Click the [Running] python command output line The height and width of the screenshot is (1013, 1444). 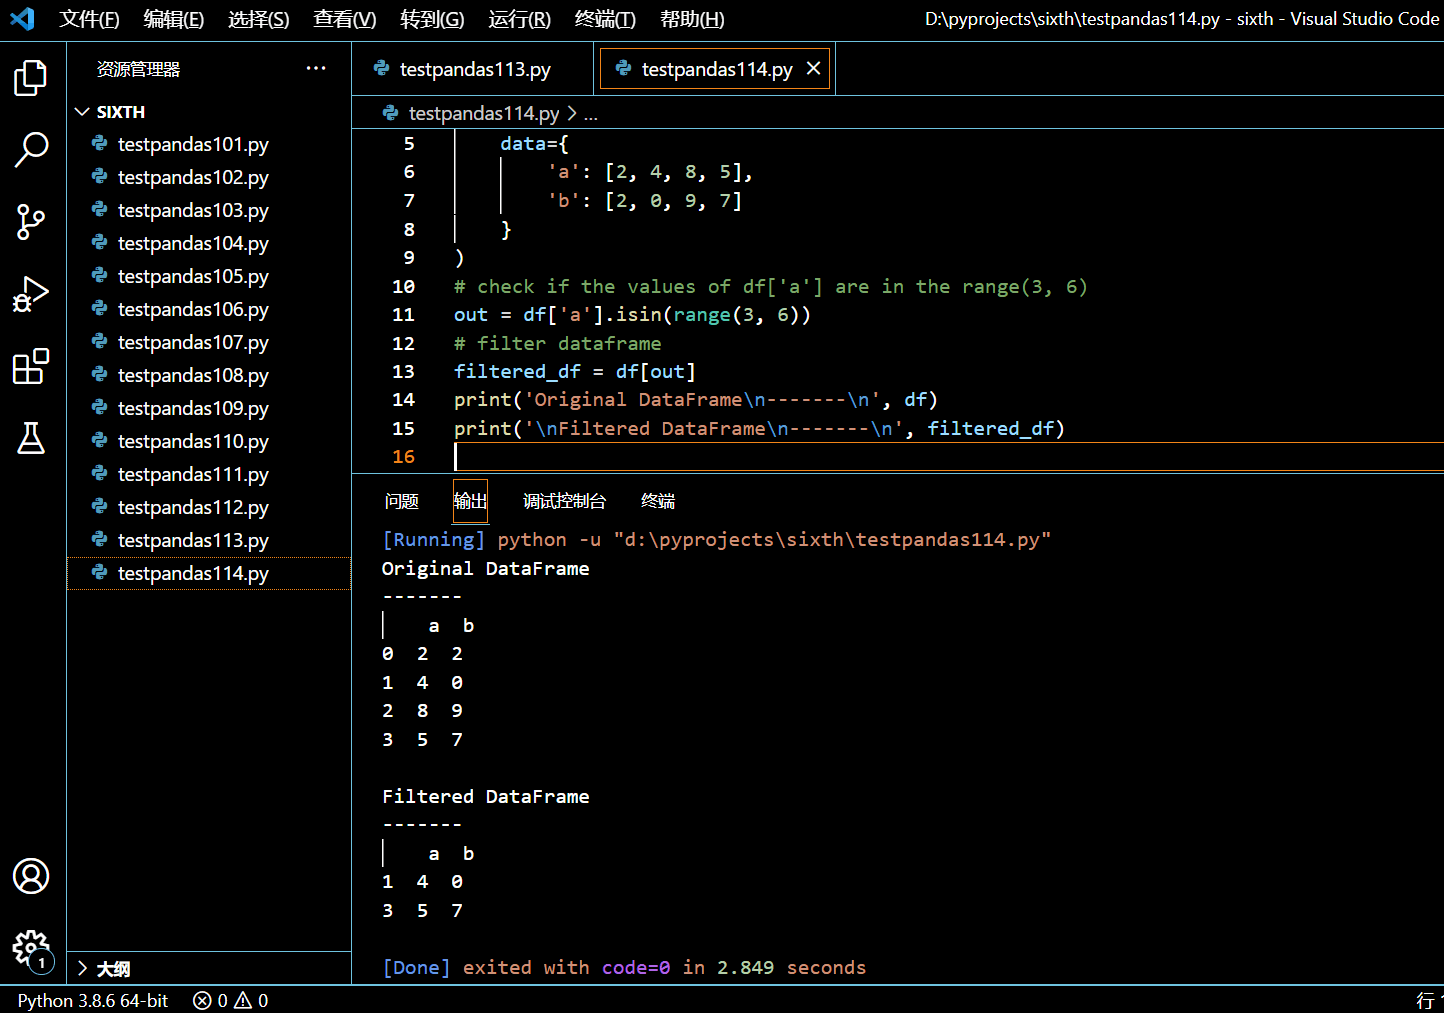tap(716, 540)
